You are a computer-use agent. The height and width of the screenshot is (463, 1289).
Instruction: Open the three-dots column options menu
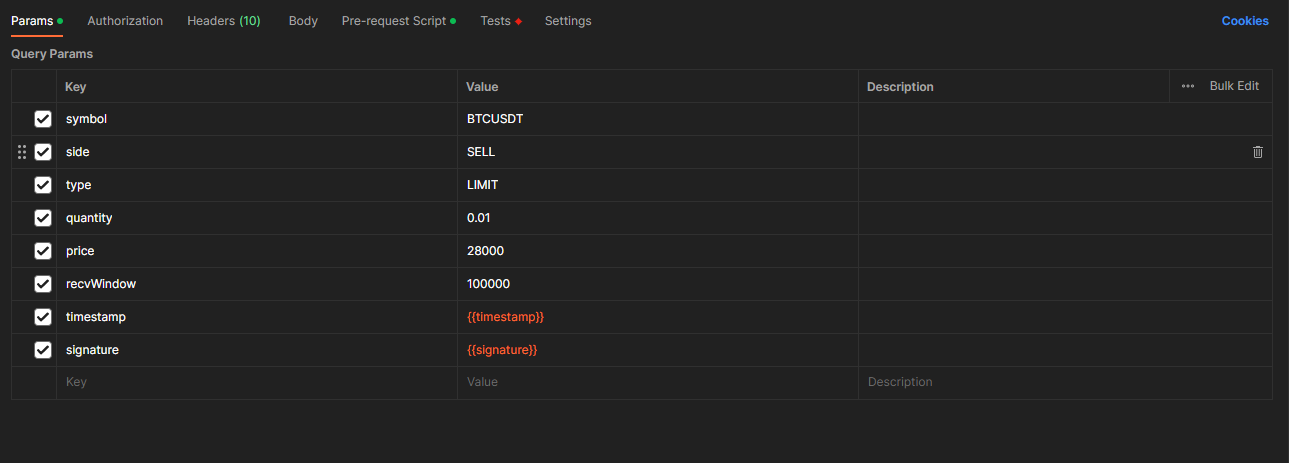point(1187,86)
